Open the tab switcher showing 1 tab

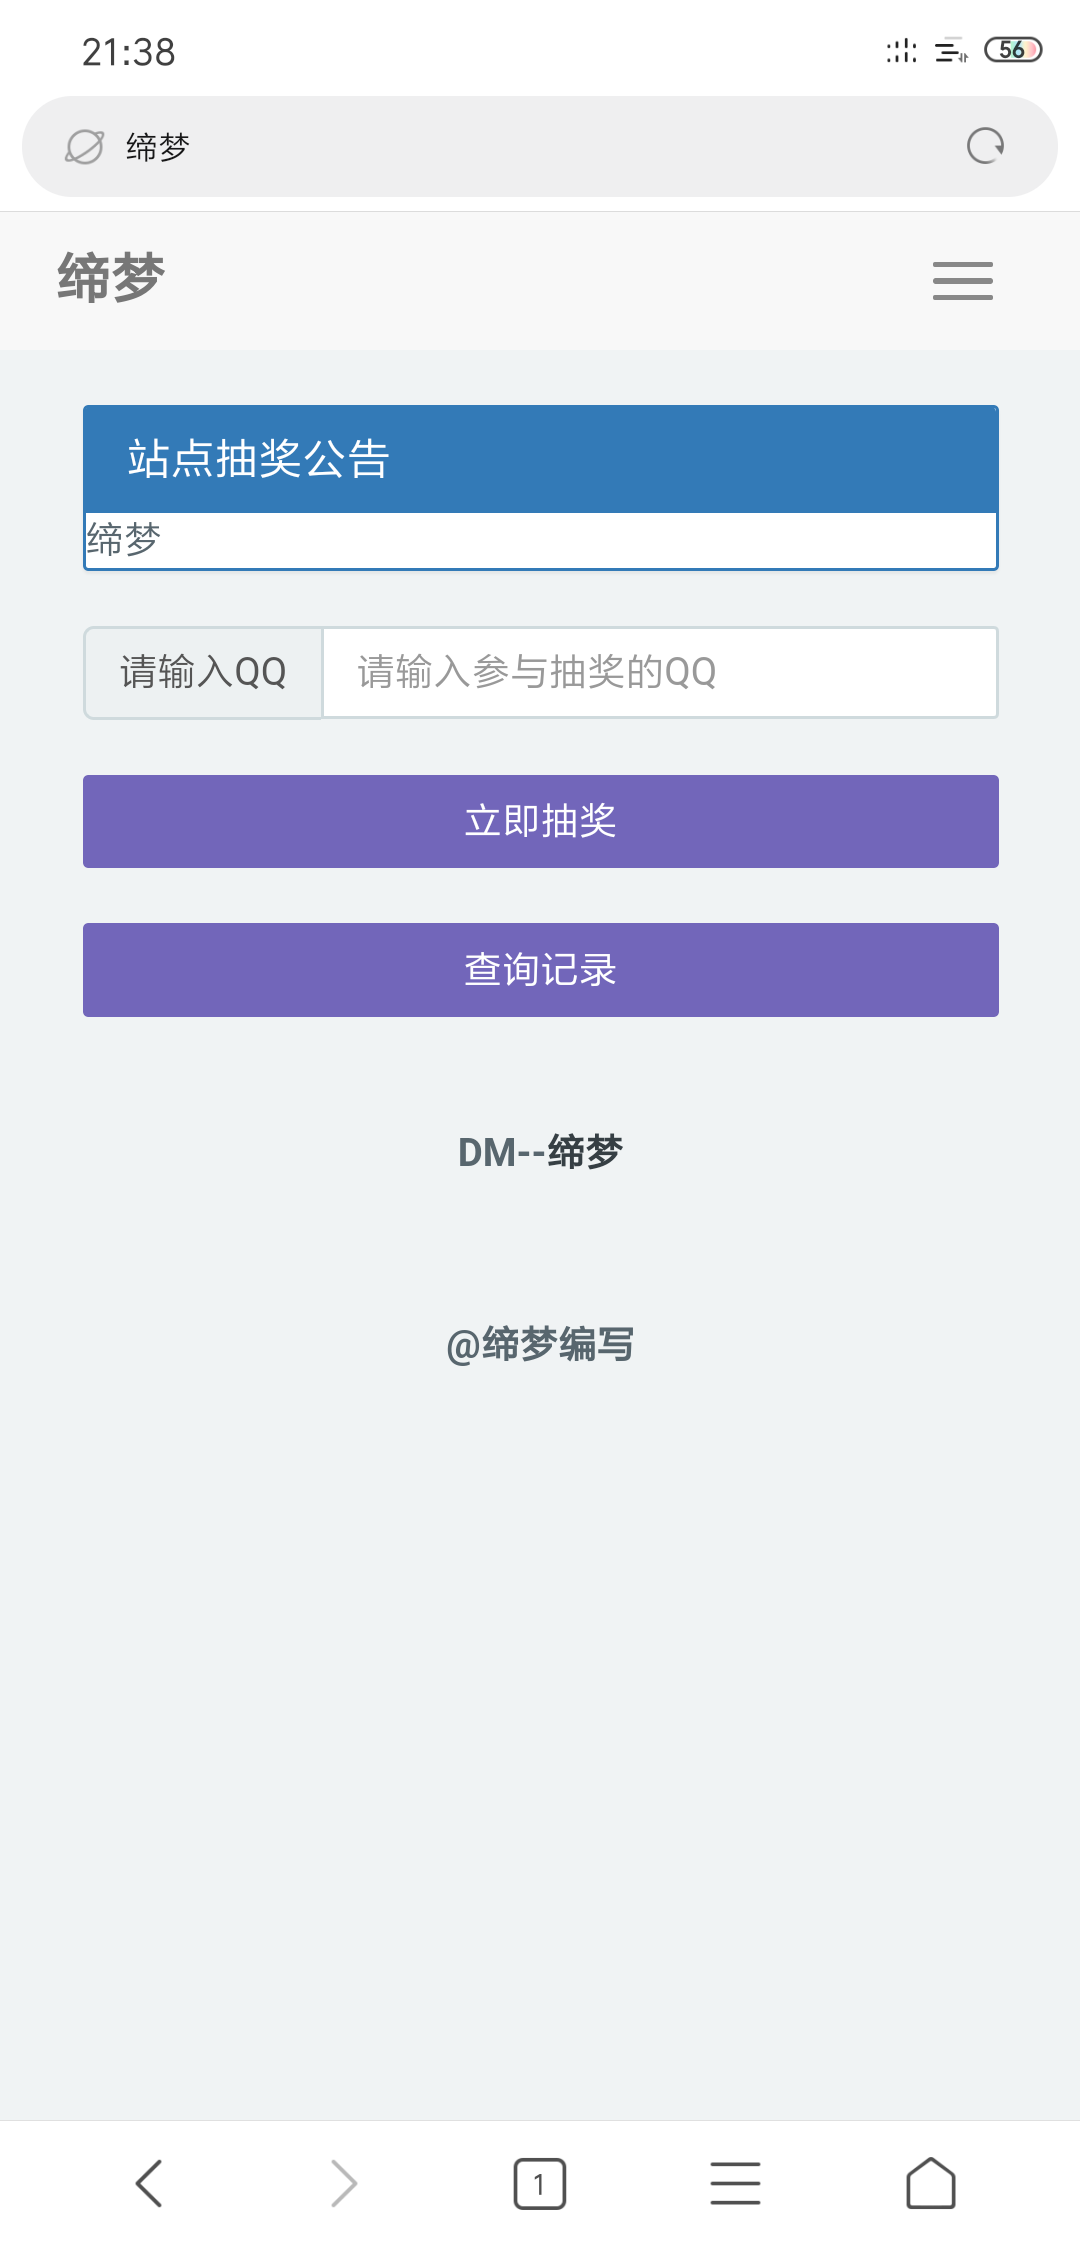click(539, 2183)
